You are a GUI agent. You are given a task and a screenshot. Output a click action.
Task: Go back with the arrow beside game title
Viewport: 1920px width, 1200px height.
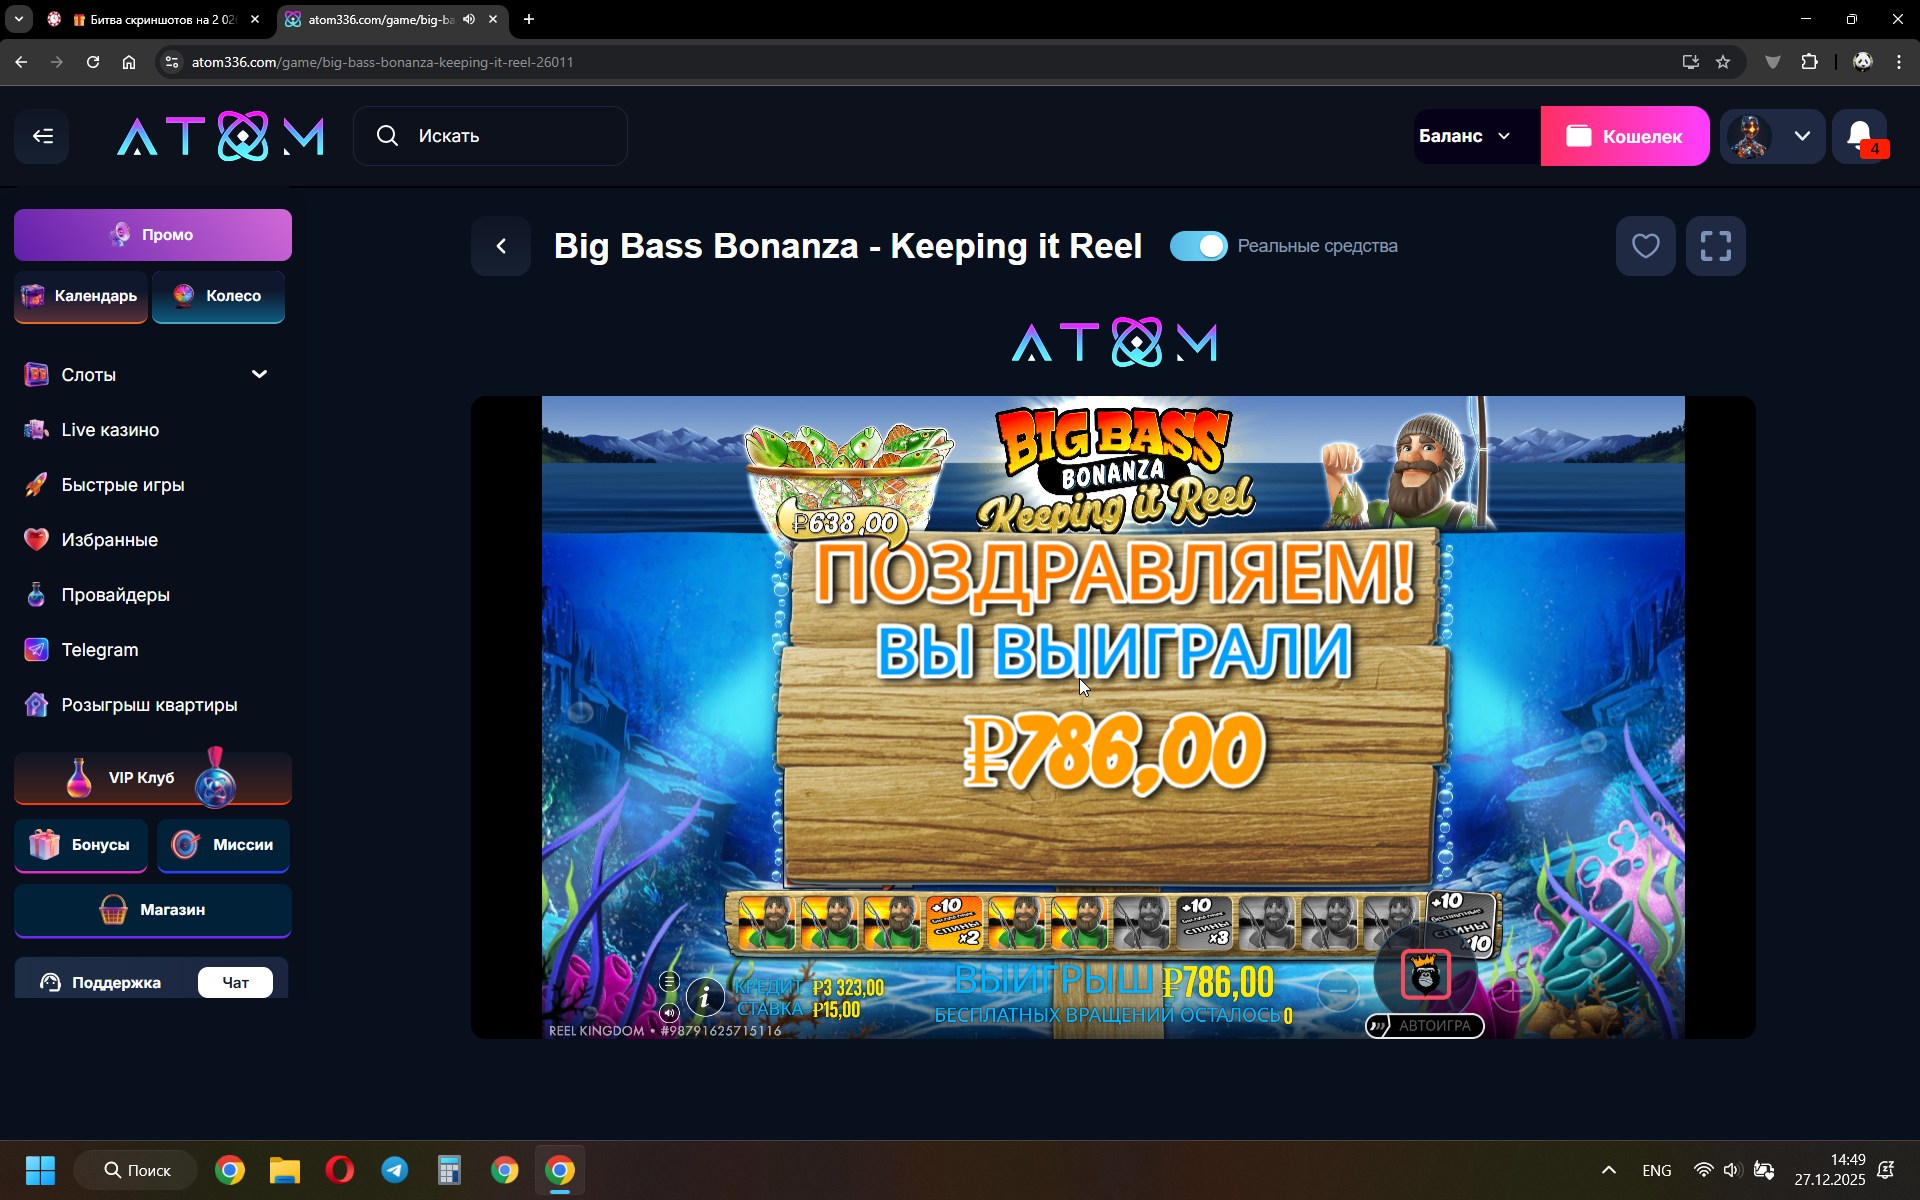(501, 246)
